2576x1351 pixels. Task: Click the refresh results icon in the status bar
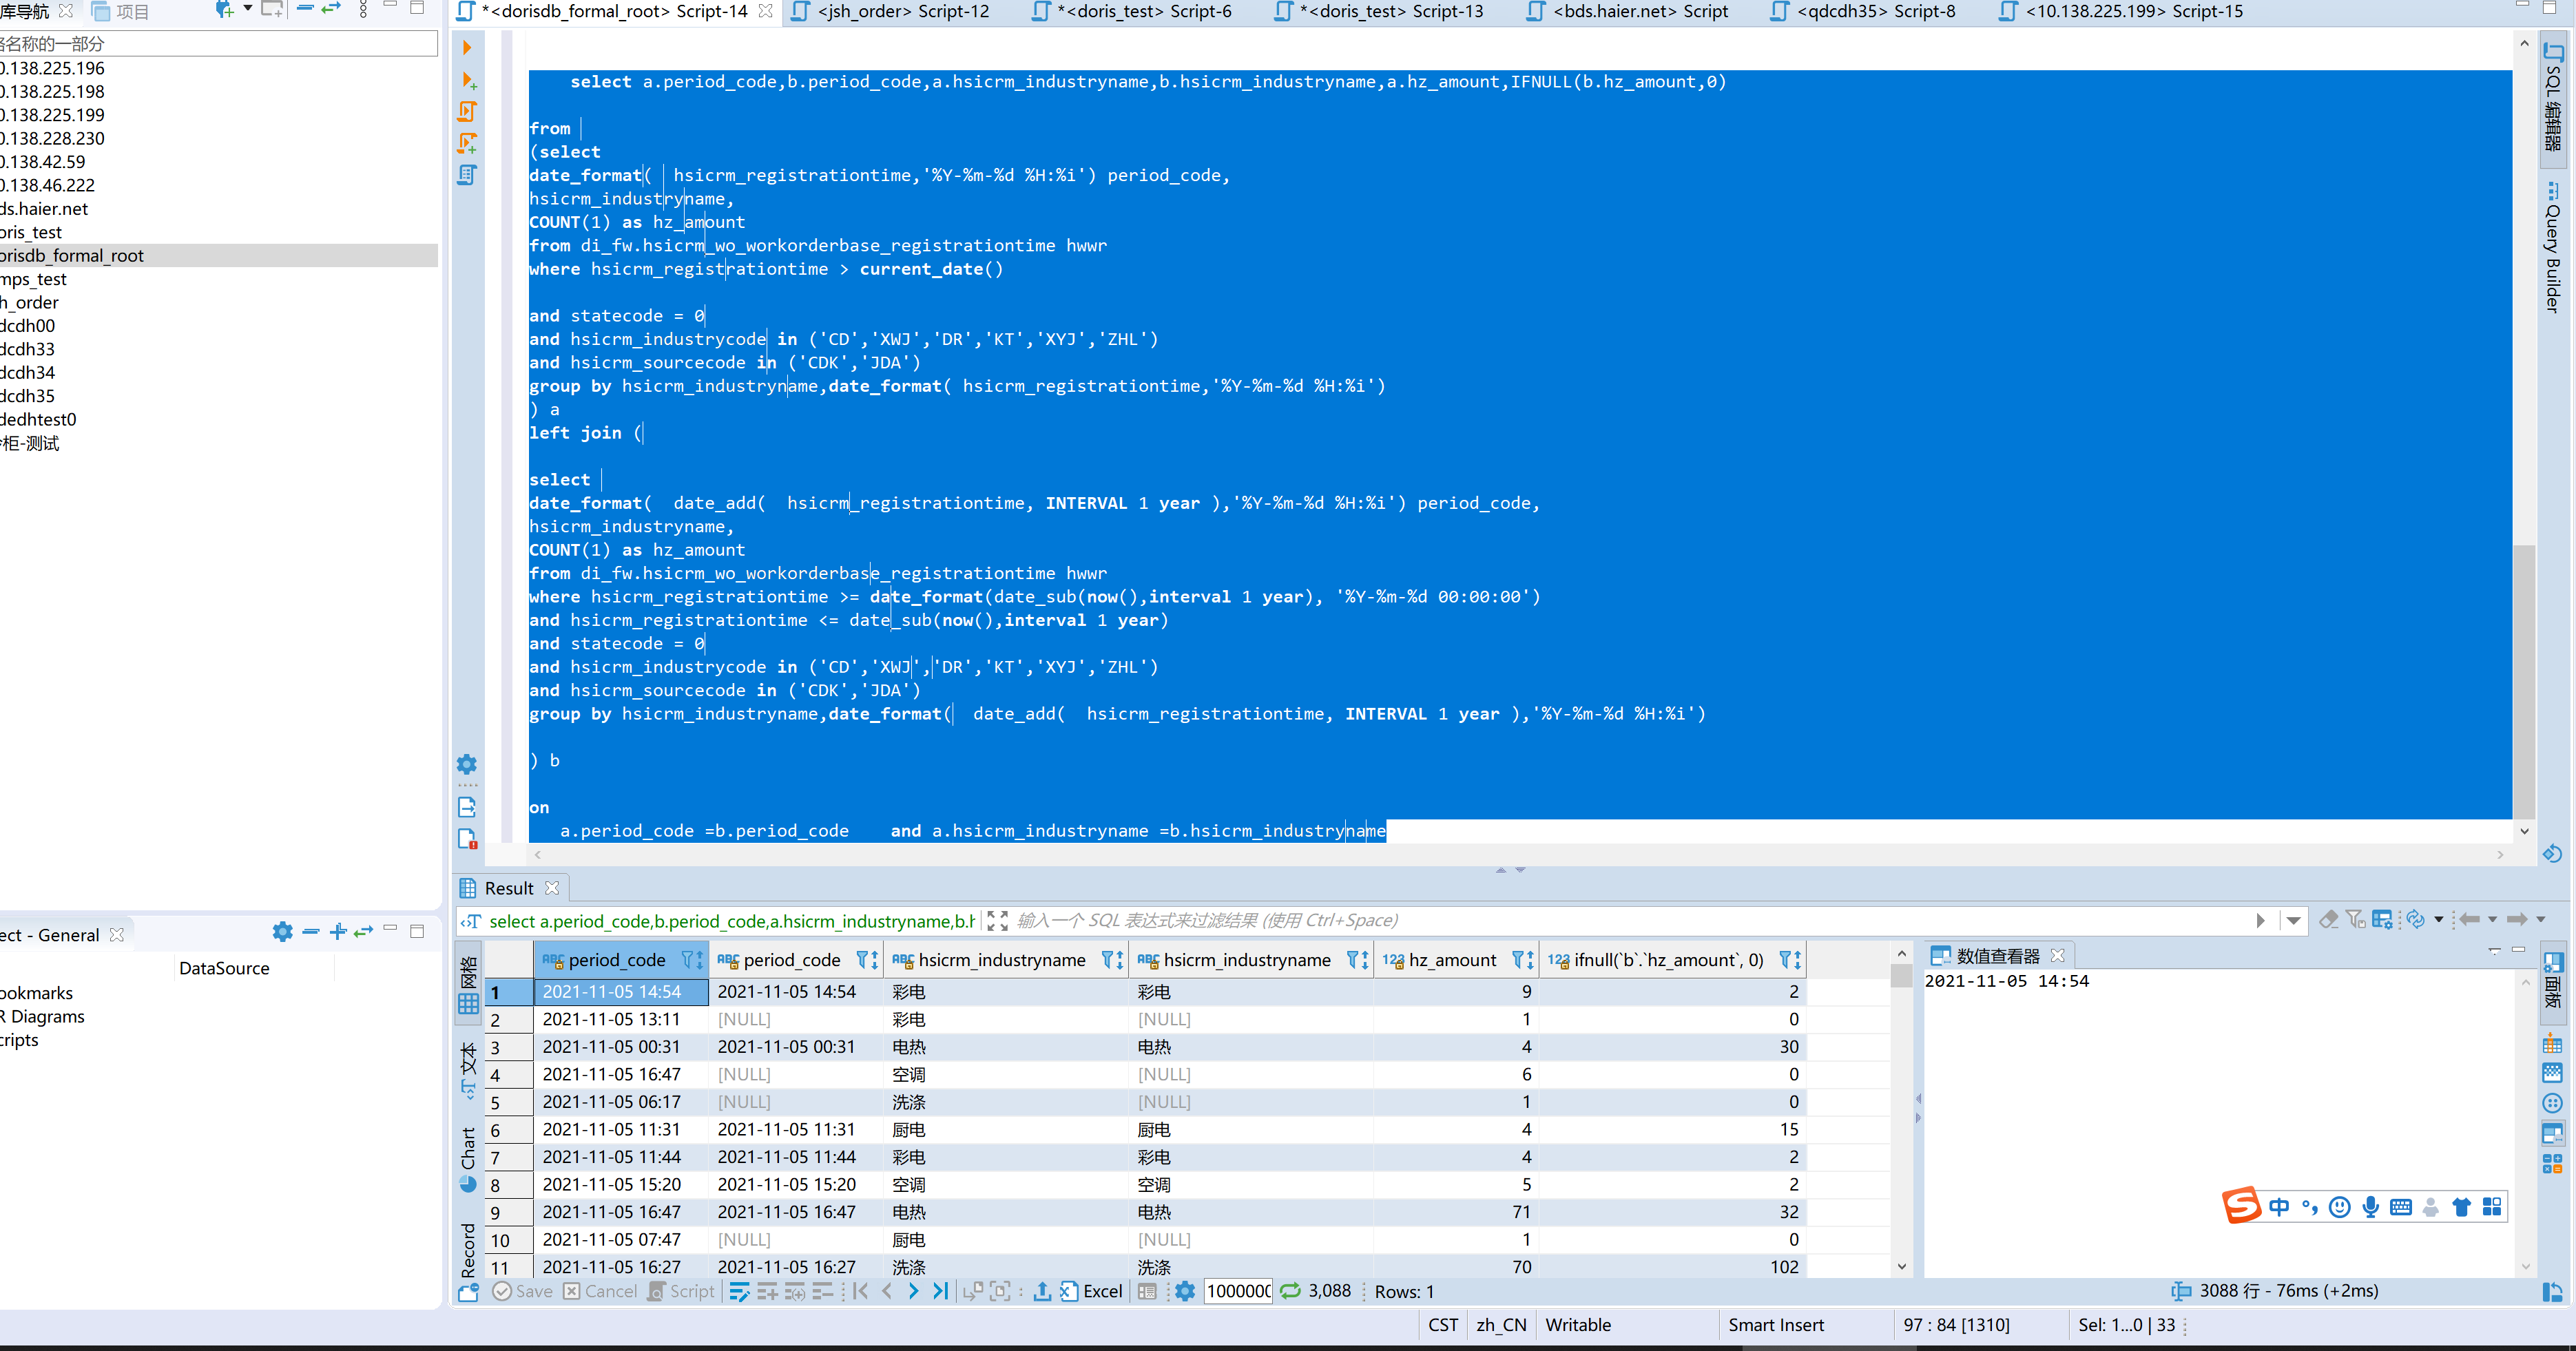pyautogui.click(x=1290, y=1291)
